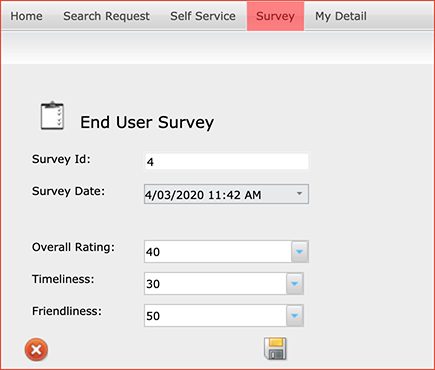Viewport: 435px width, 370px height.
Task: Open the Home tab
Action: tap(26, 16)
